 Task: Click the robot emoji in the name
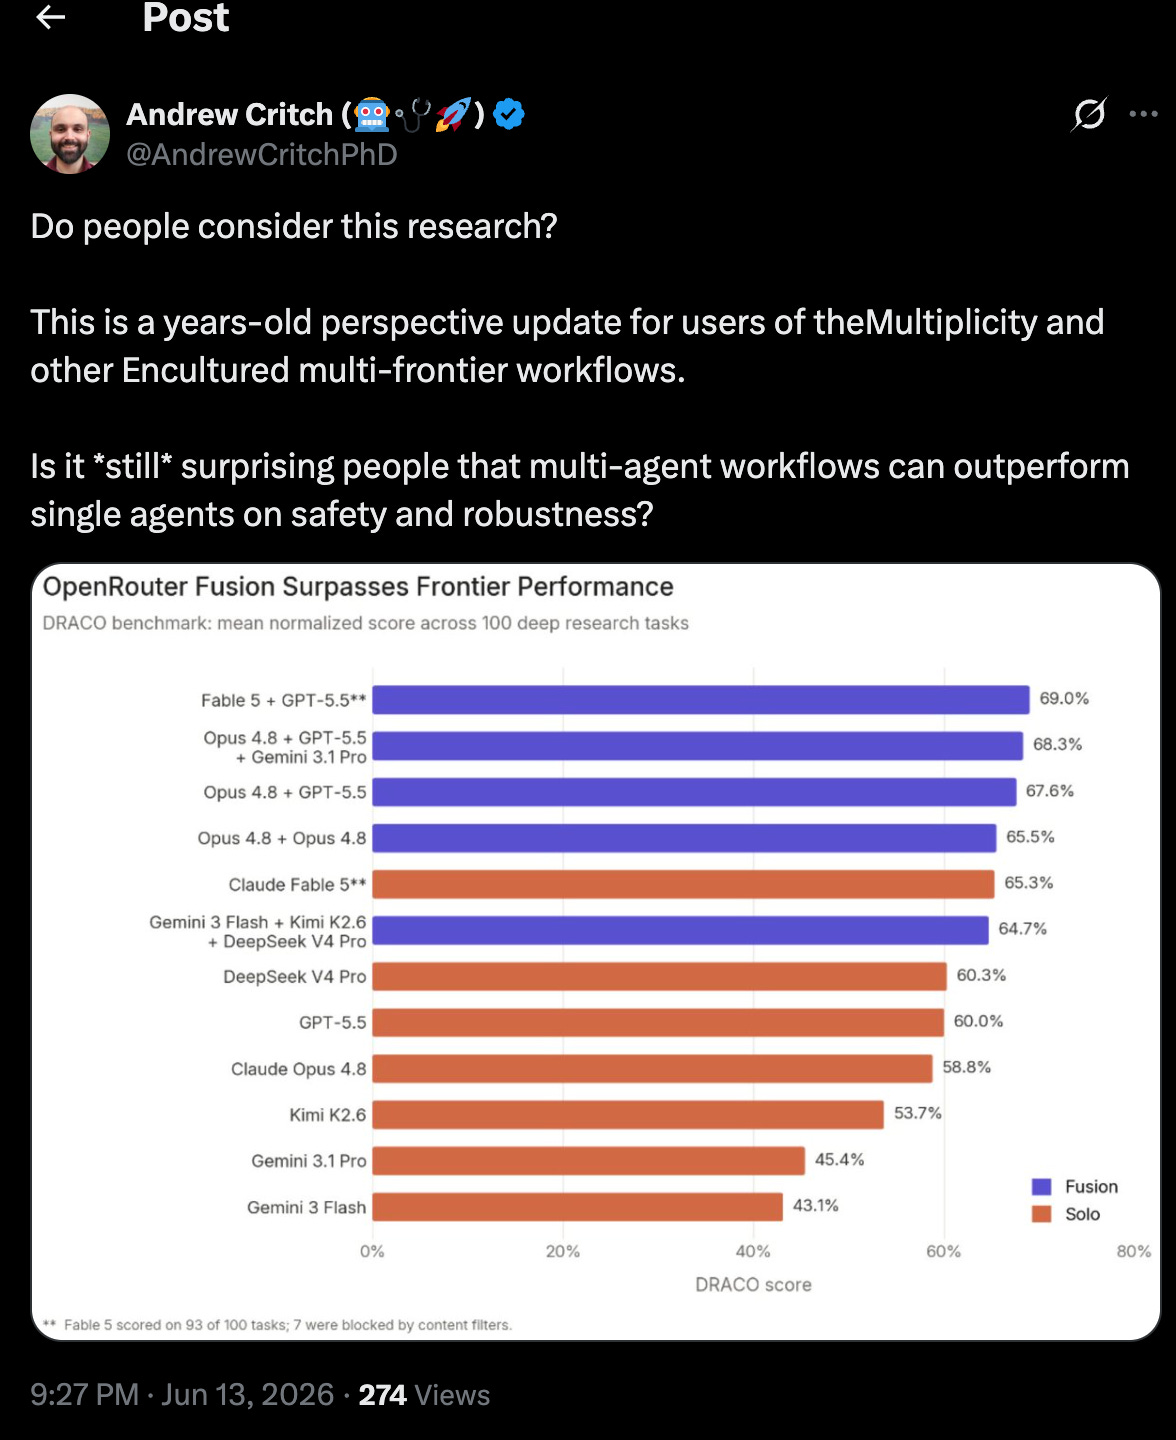click(372, 115)
